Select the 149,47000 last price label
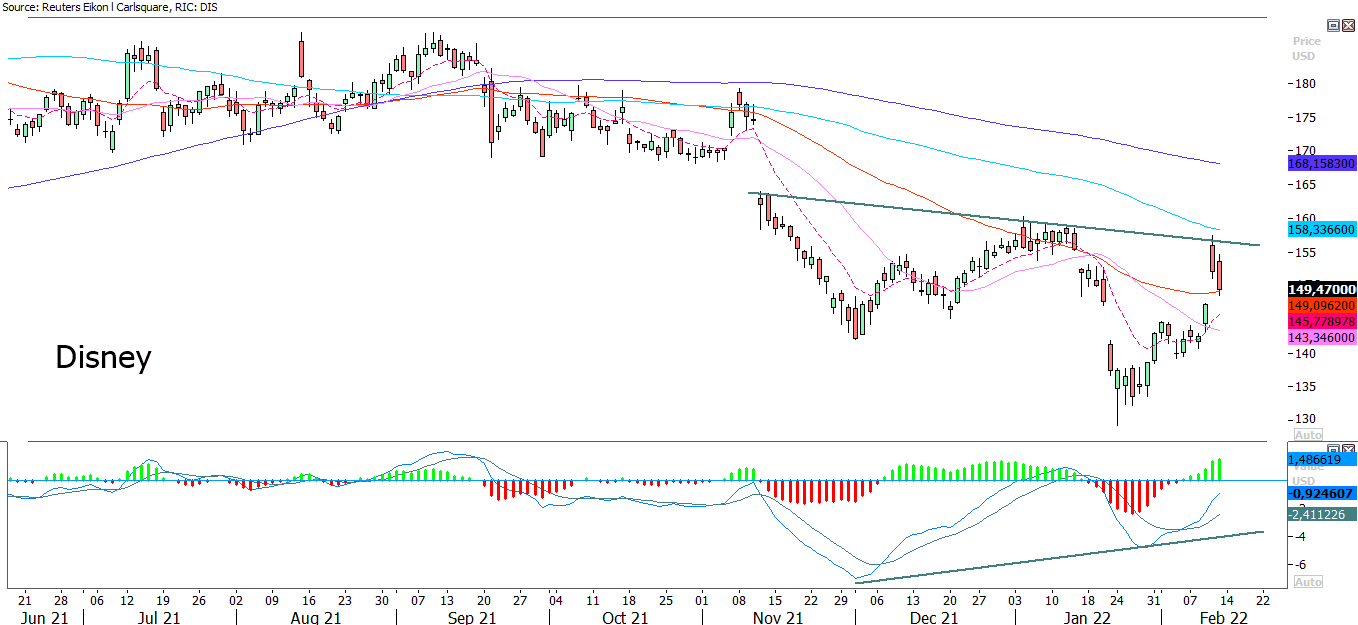The width and height of the screenshot is (1358, 625). 1321,289
